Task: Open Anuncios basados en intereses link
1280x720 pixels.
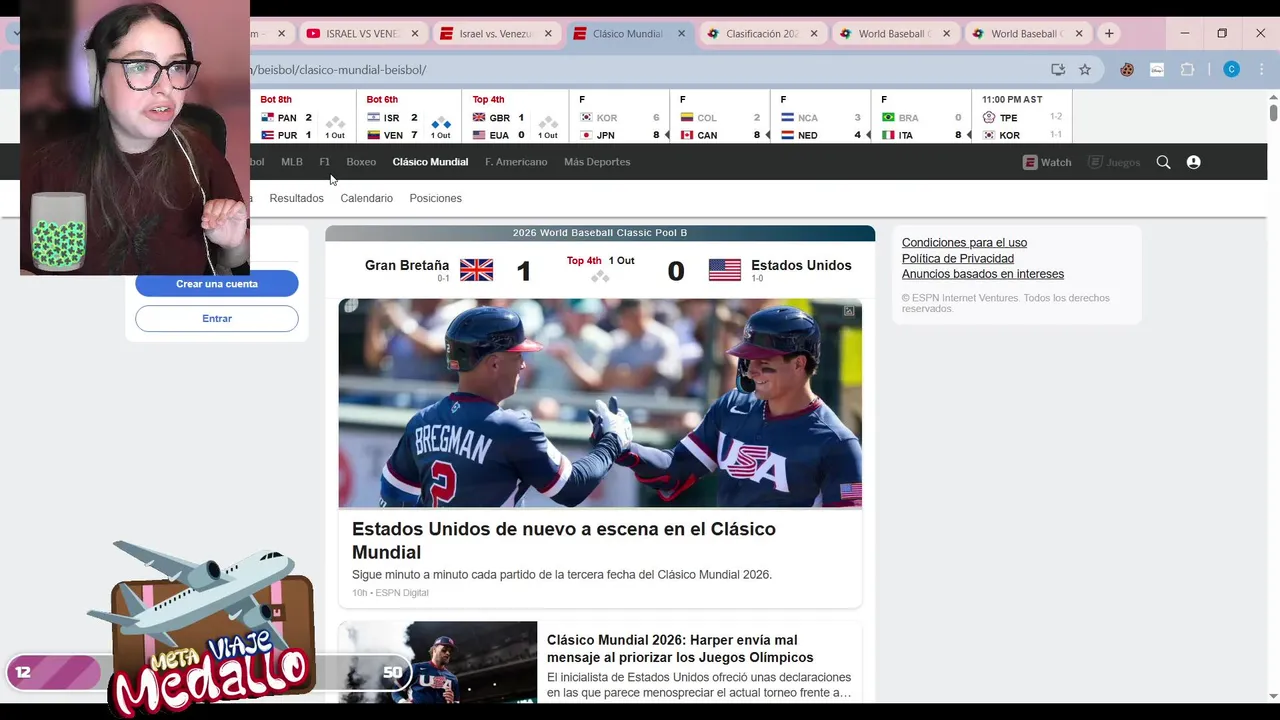Action: click(x=983, y=274)
